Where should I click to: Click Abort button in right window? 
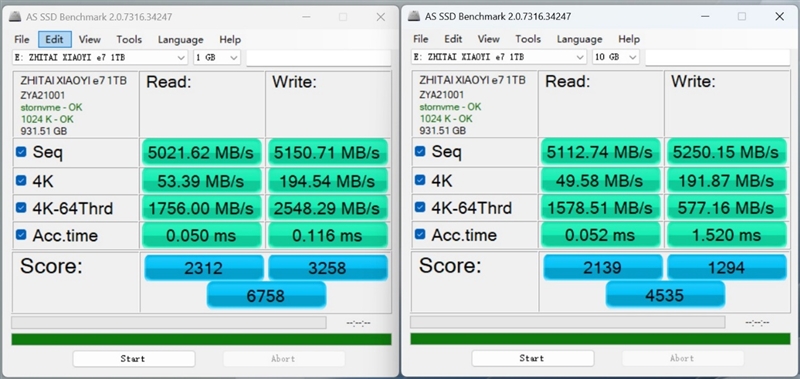[x=682, y=358]
